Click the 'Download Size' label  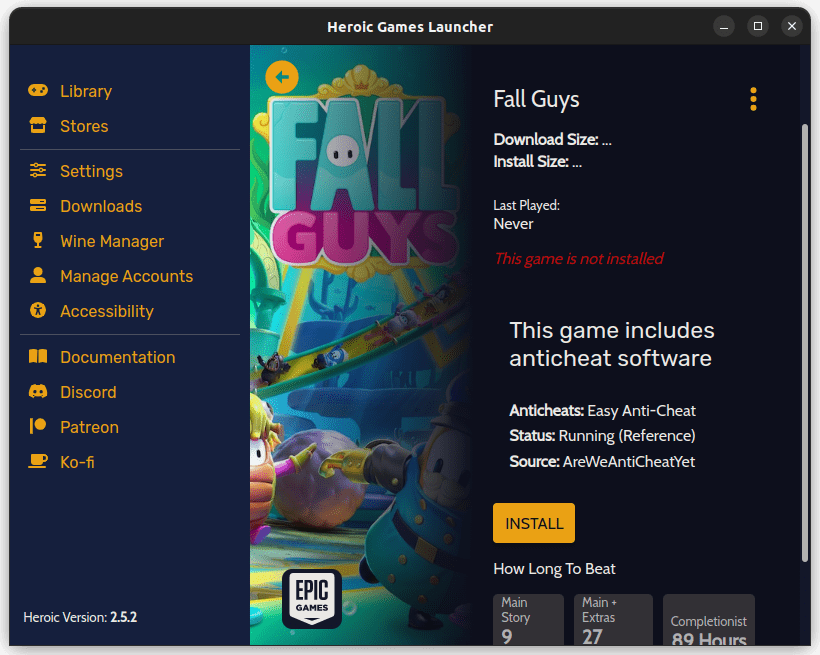click(546, 139)
